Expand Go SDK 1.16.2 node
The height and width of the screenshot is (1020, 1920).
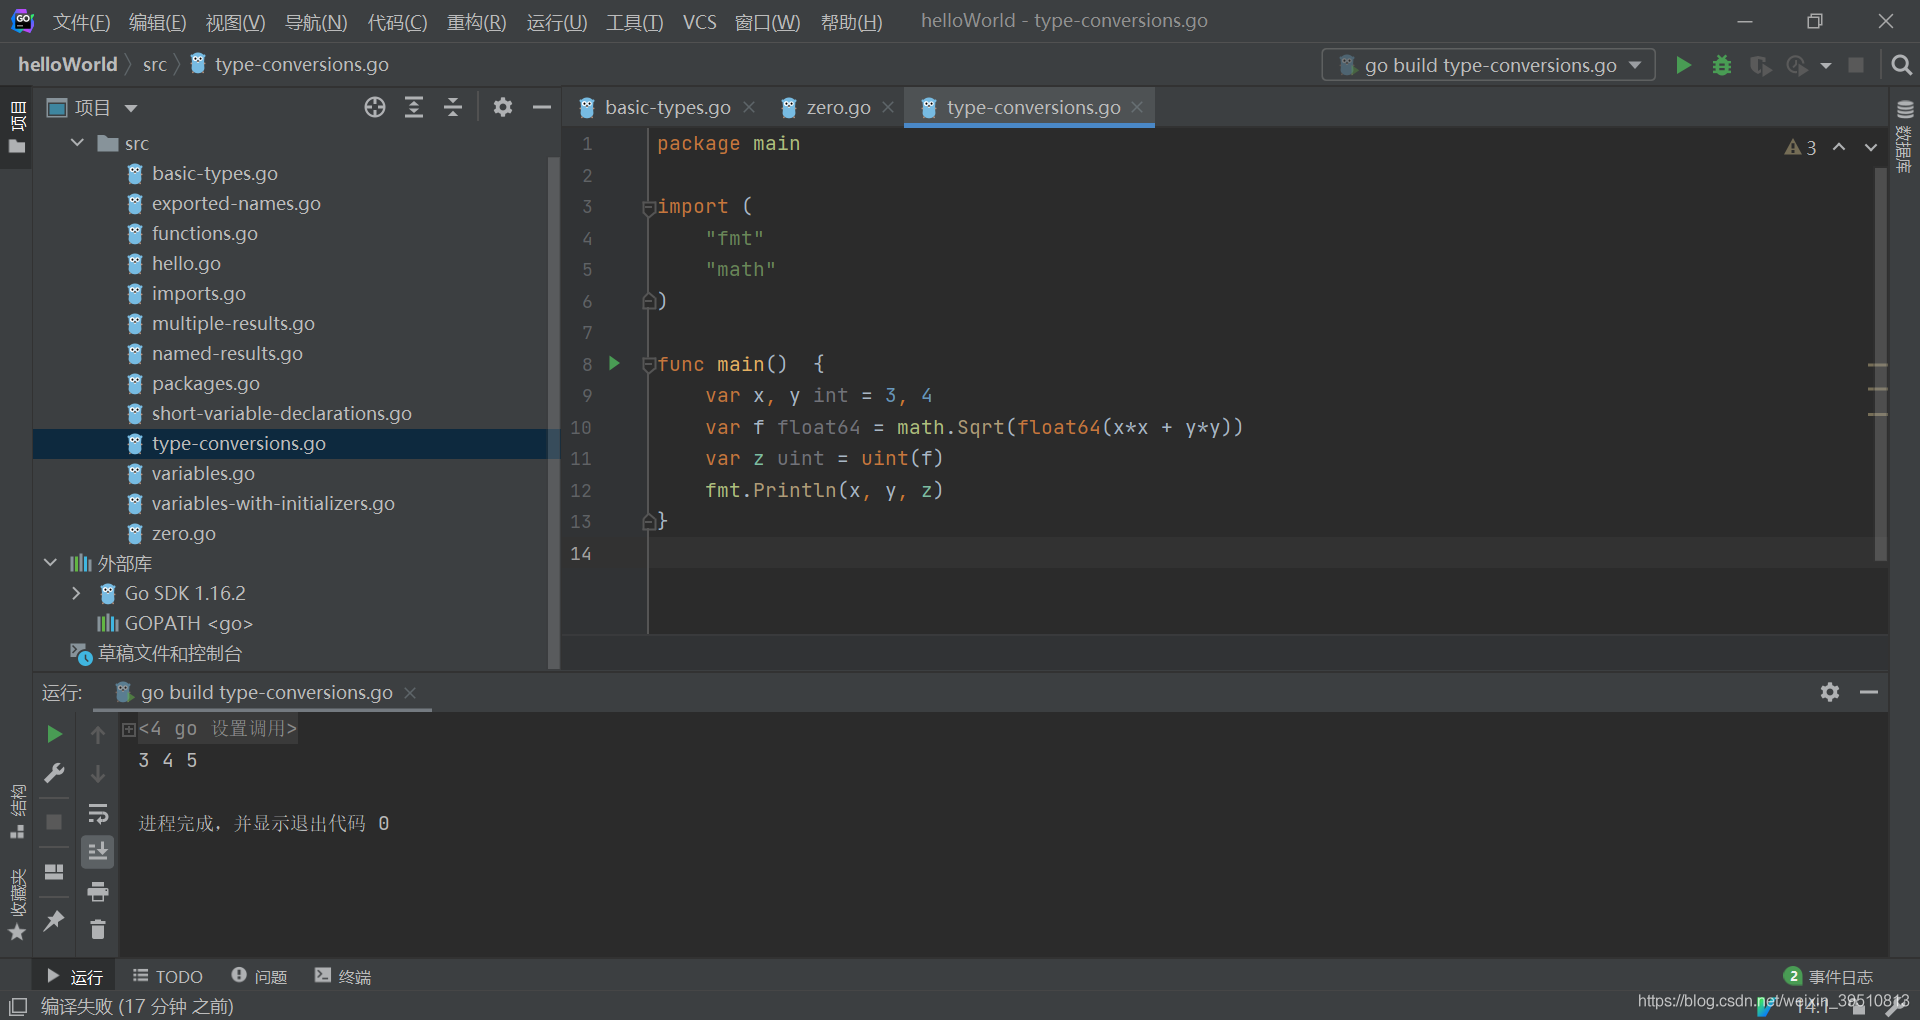[x=77, y=593]
